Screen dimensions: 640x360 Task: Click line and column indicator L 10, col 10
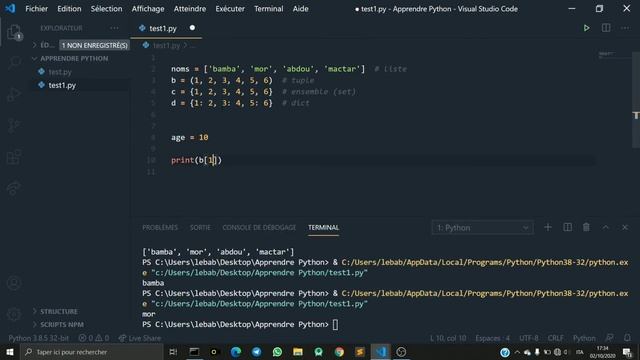pyautogui.click(x=448, y=338)
